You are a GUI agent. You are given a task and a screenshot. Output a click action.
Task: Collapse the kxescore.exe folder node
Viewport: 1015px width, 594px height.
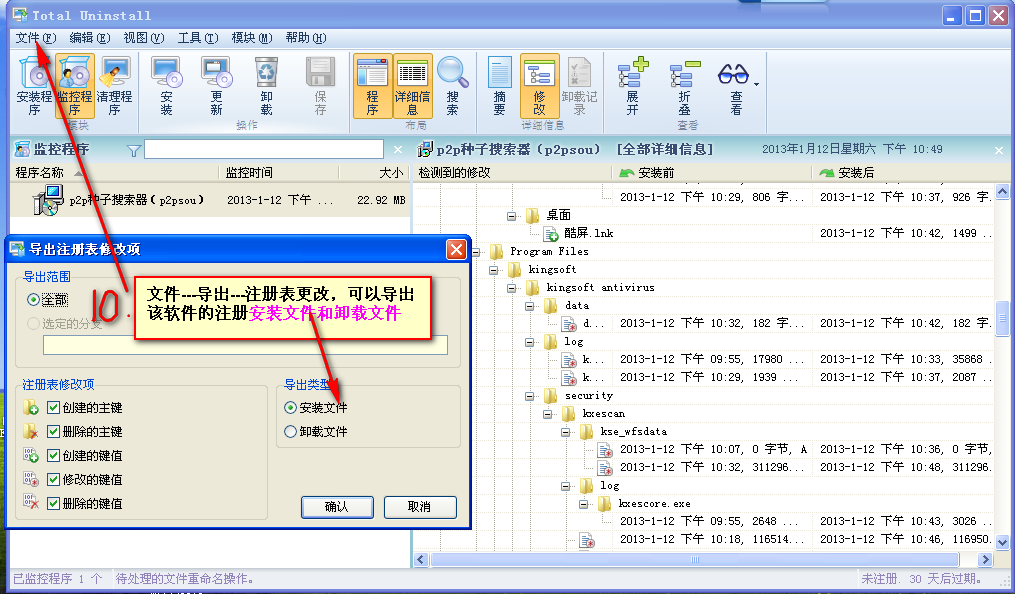pos(583,505)
